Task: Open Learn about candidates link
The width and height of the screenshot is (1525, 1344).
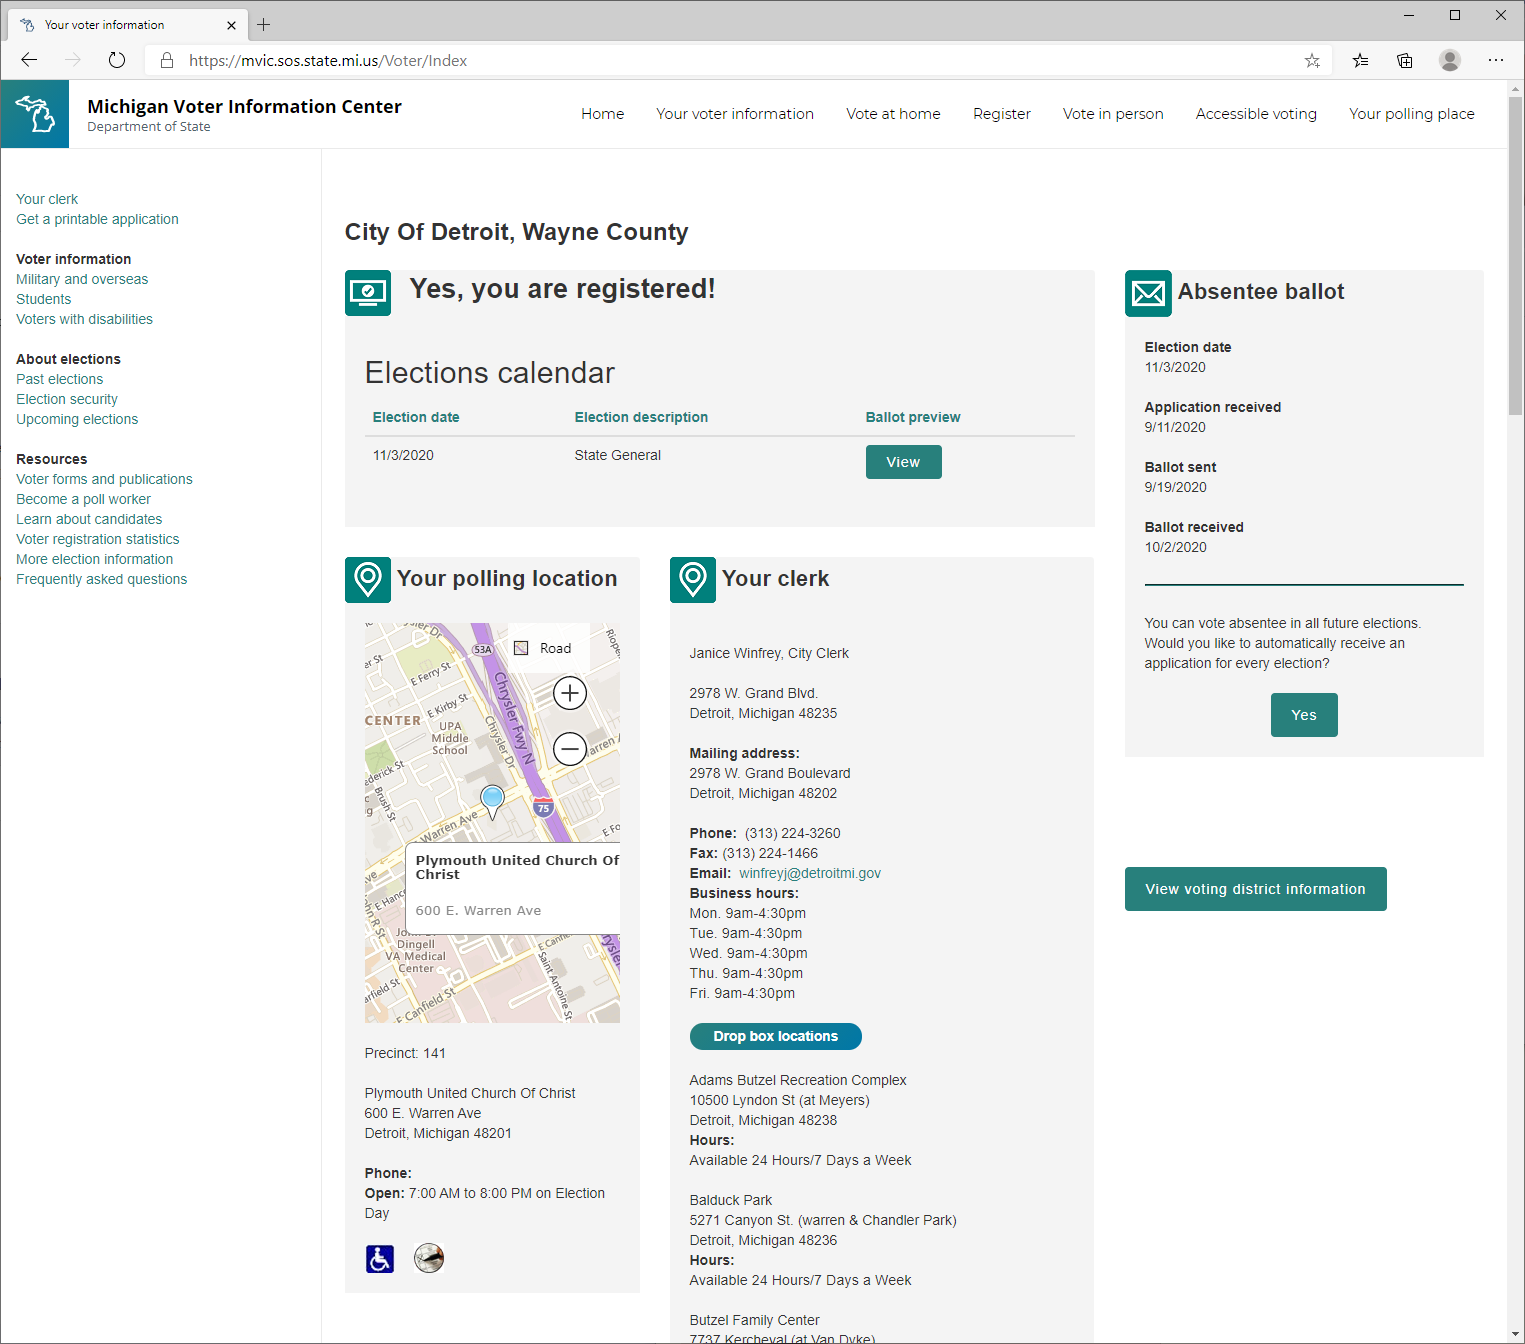Action: coord(89,519)
